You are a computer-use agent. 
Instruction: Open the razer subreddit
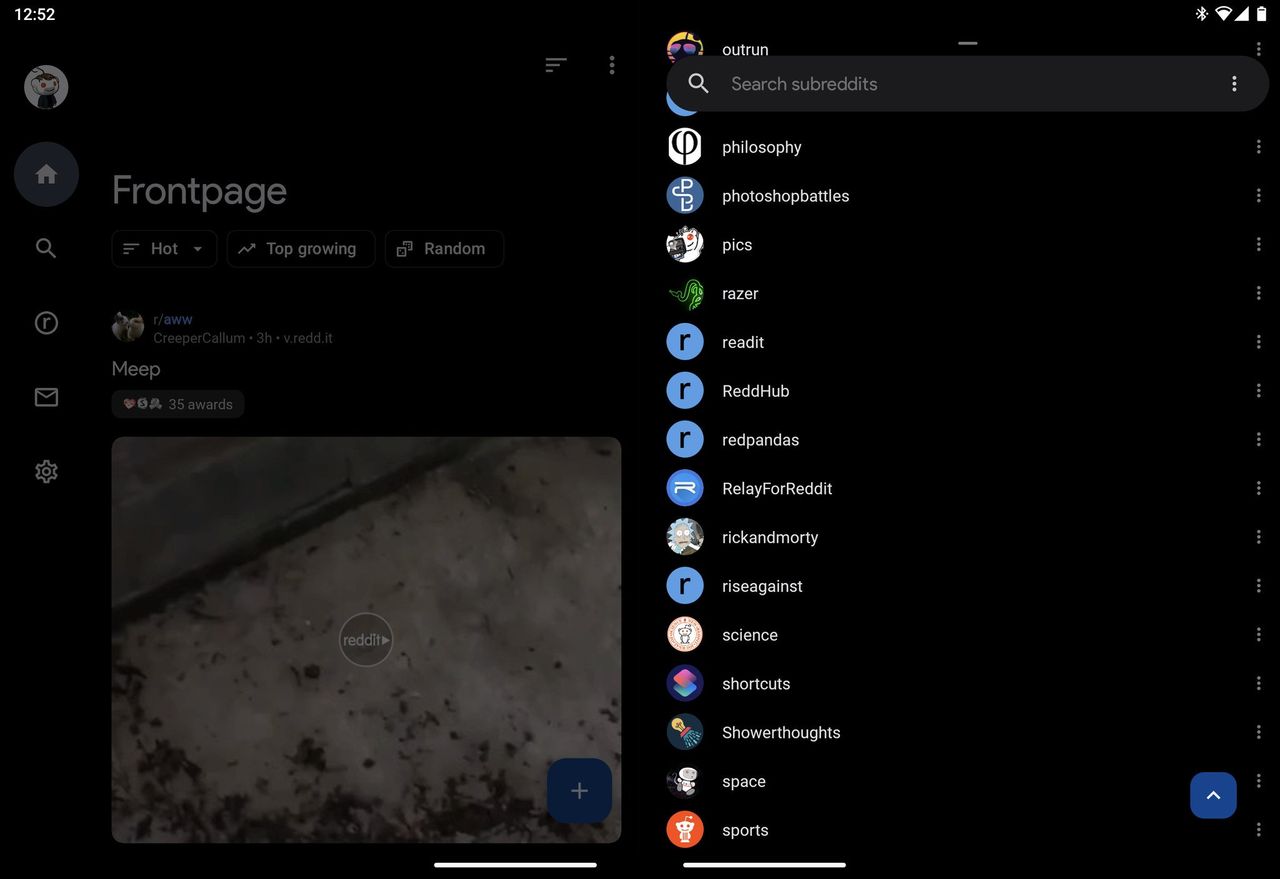[x=740, y=293]
